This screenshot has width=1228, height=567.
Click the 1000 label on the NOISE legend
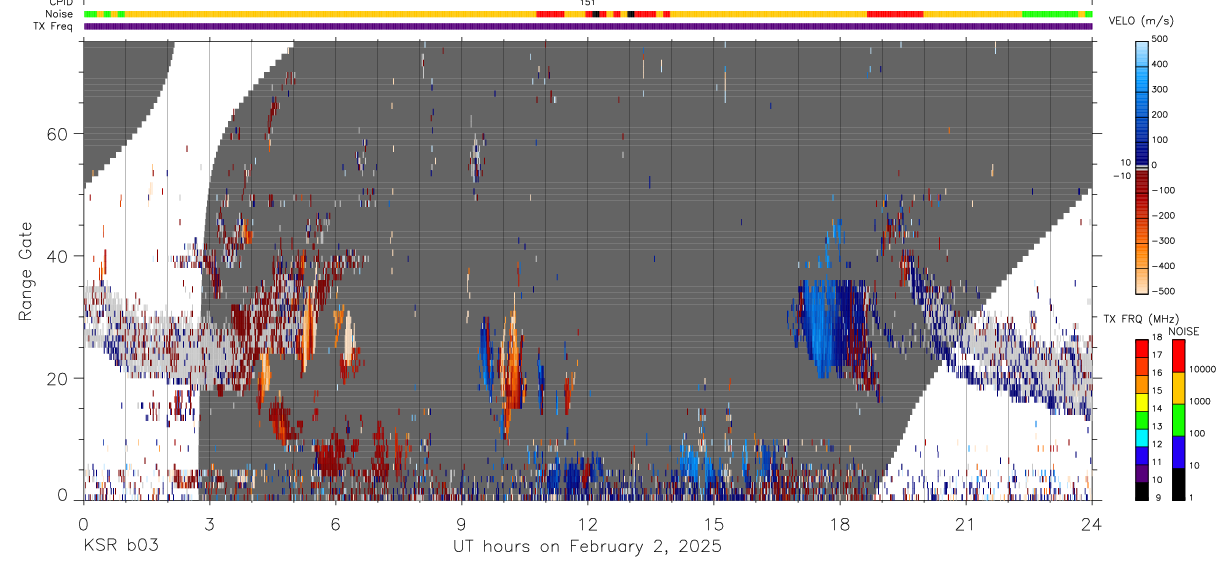(x=1199, y=402)
